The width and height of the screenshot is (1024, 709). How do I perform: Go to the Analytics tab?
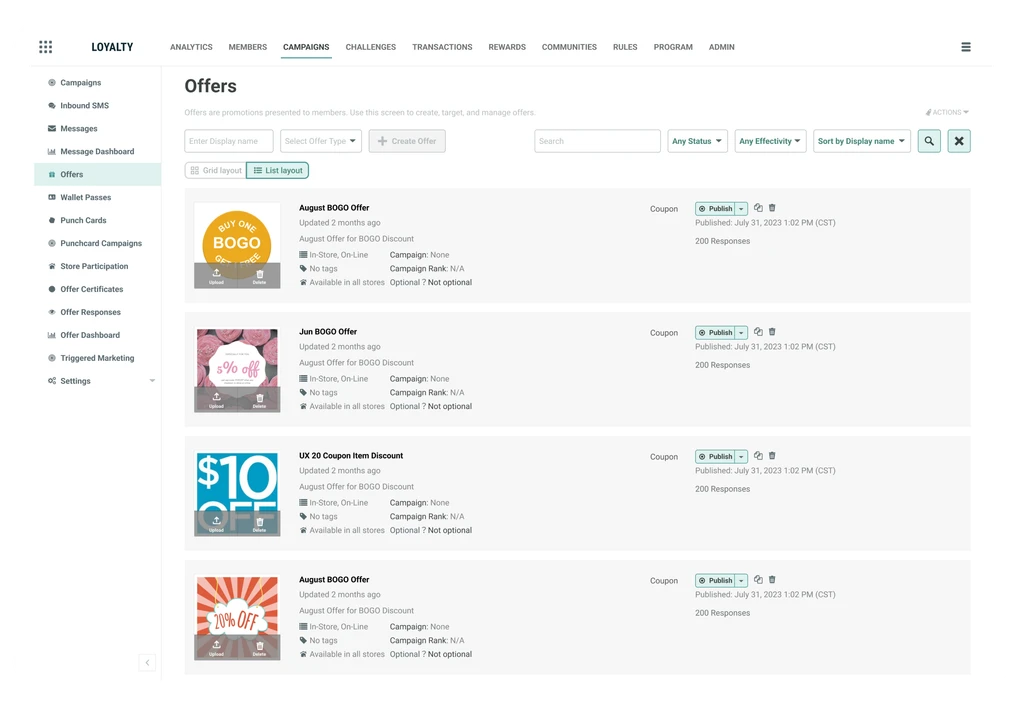coord(191,47)
